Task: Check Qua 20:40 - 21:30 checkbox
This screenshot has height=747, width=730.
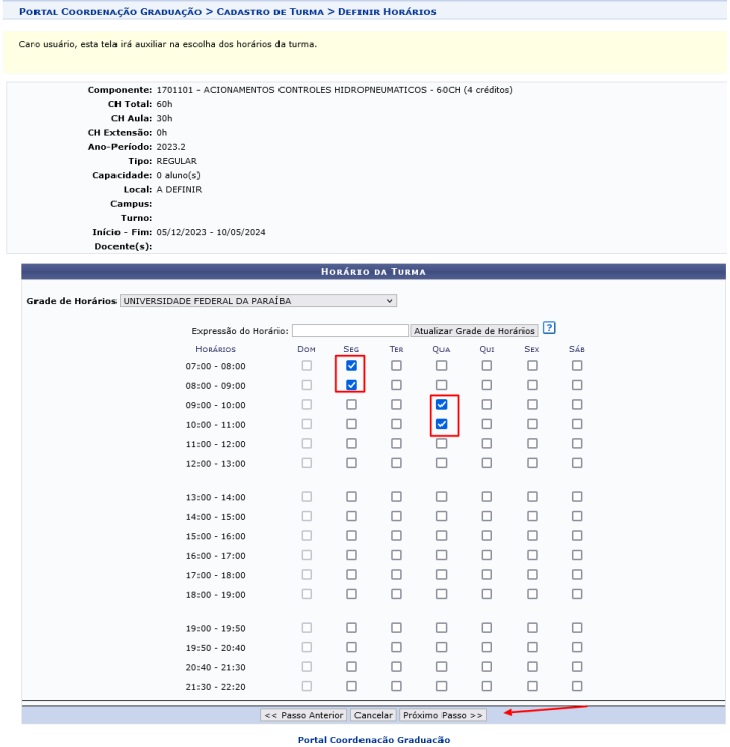Action: click(442, 667)
